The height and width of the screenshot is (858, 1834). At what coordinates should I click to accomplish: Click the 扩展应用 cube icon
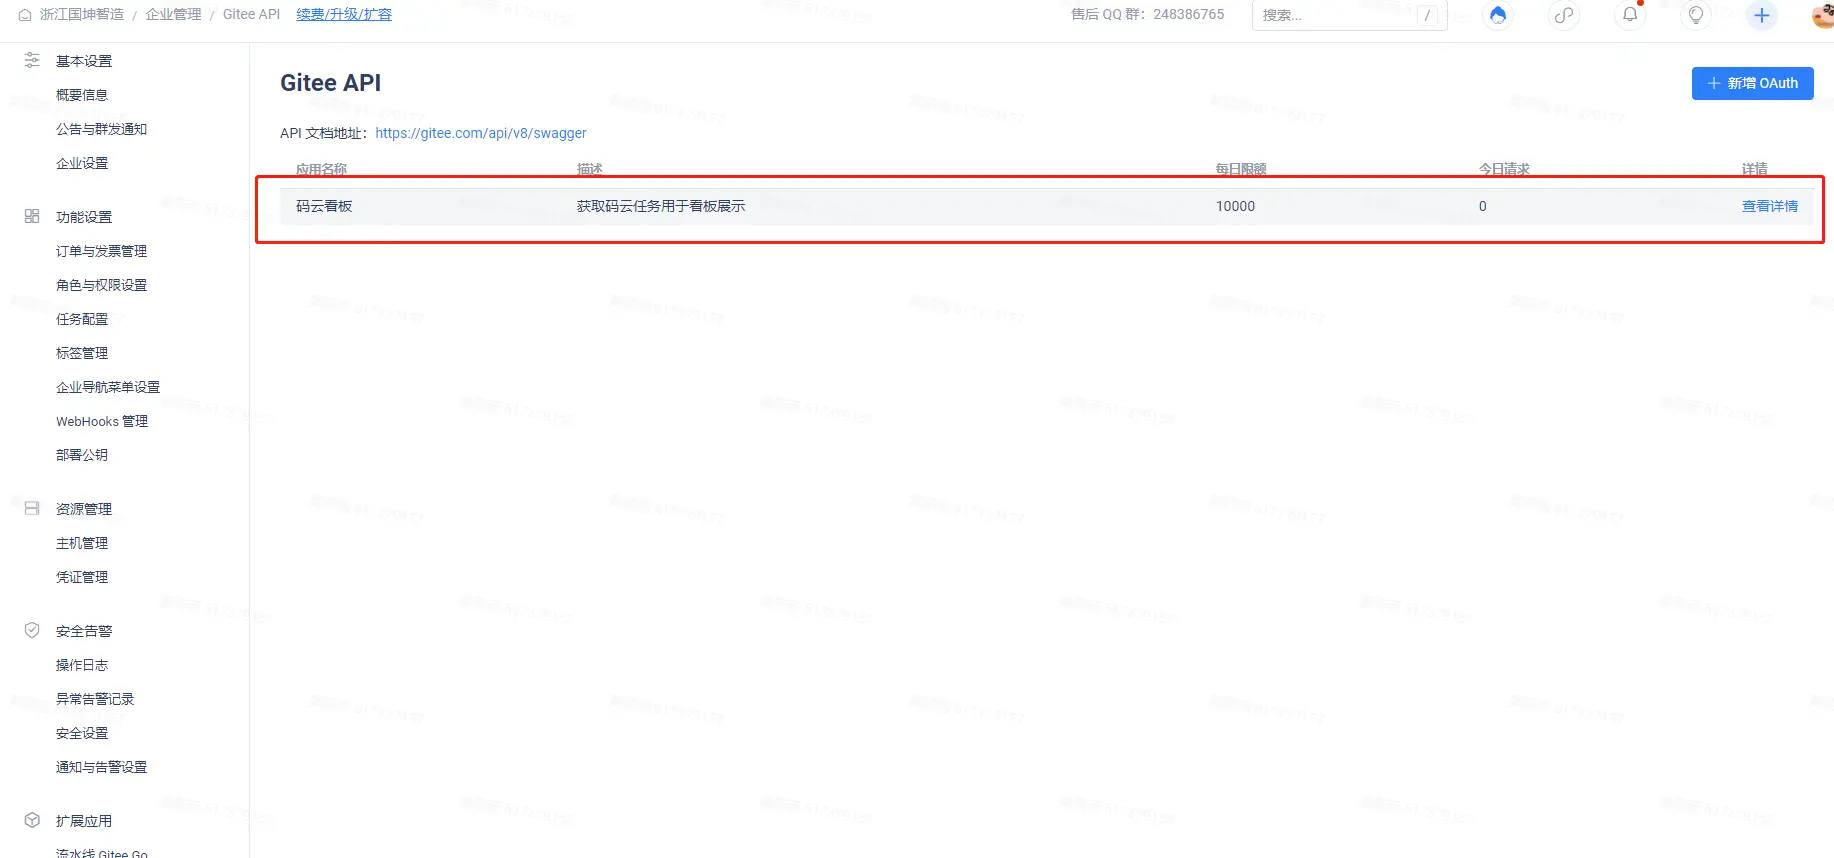coord(32,820)
